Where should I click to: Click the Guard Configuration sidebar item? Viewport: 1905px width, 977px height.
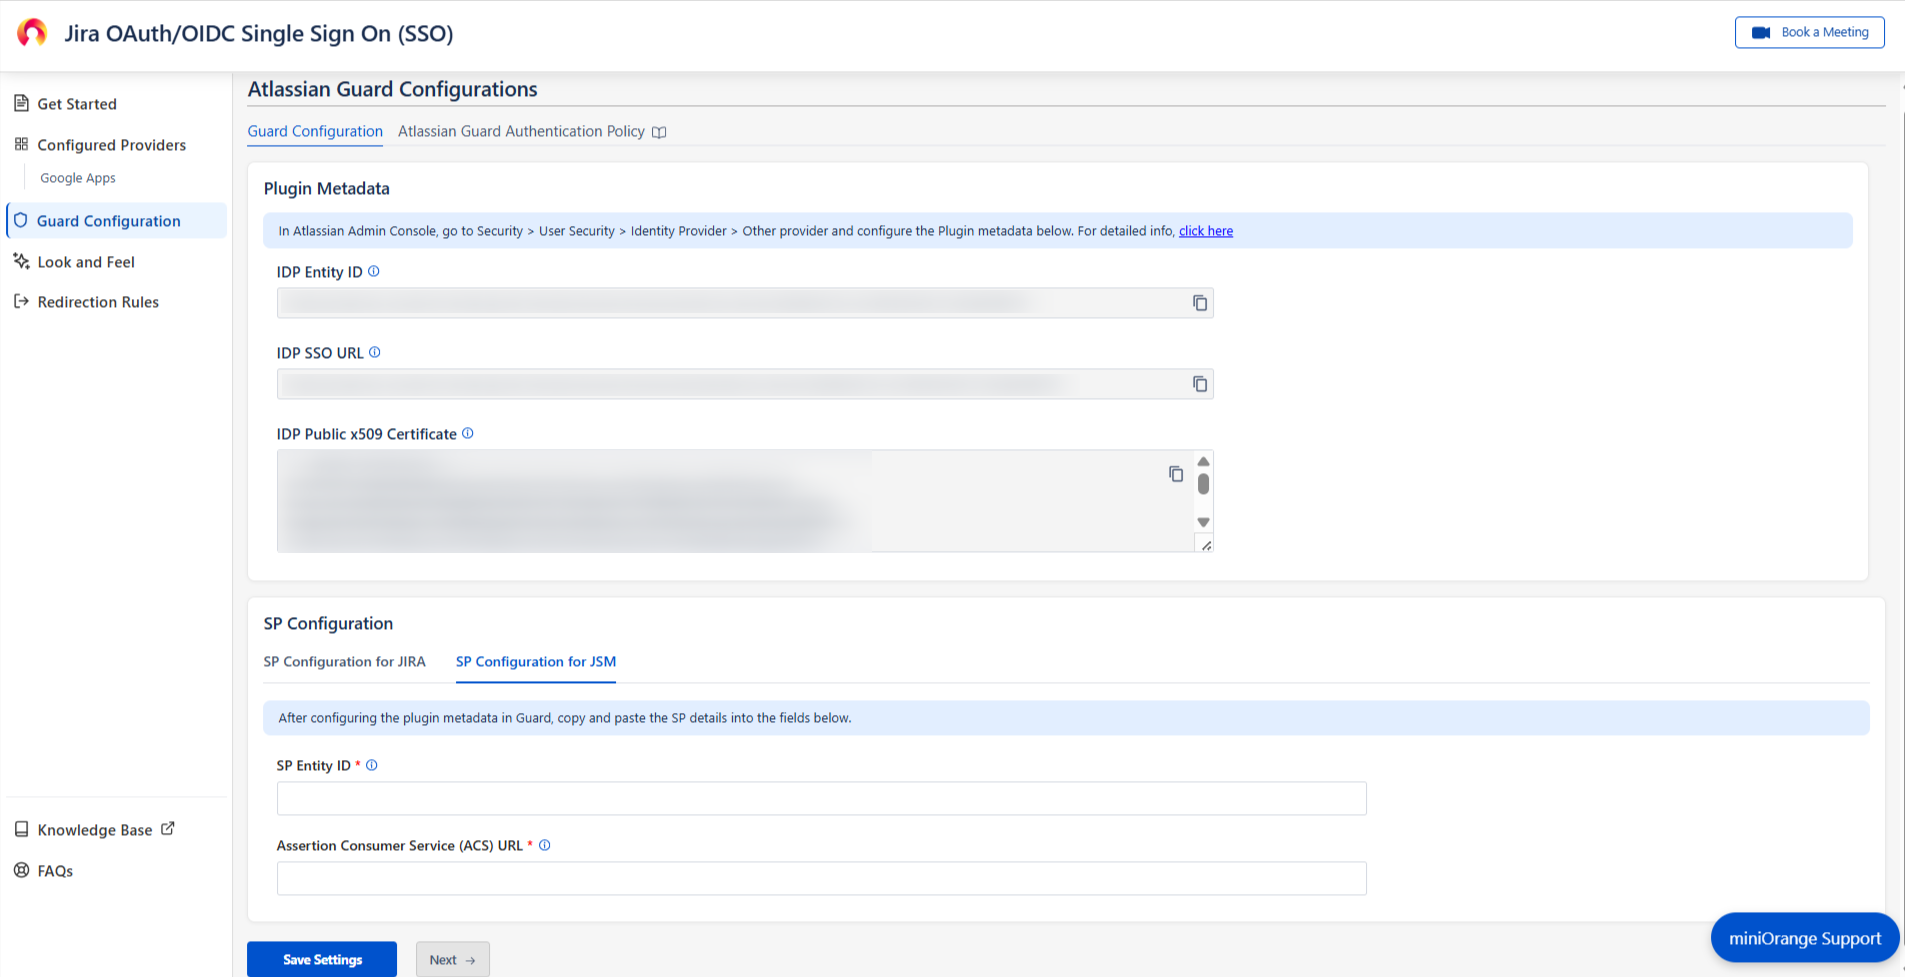click(116, 221)
